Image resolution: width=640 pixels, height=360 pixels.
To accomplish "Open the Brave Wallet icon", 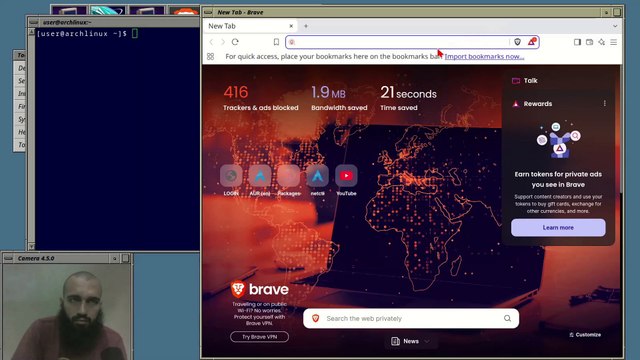I will pyautogui.click(x=589, y=42).
